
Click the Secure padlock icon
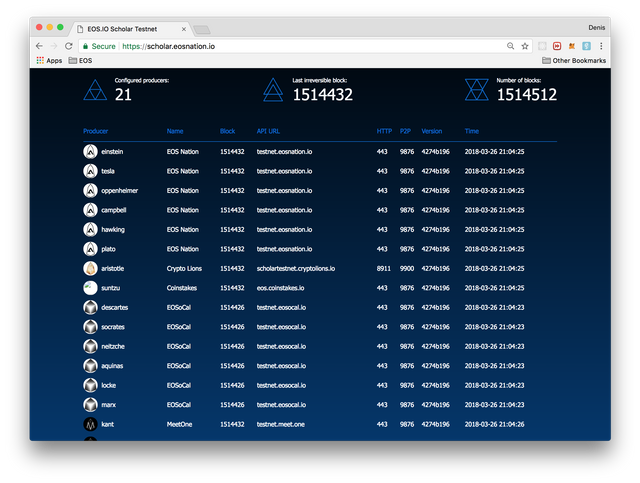click(85, 46)
